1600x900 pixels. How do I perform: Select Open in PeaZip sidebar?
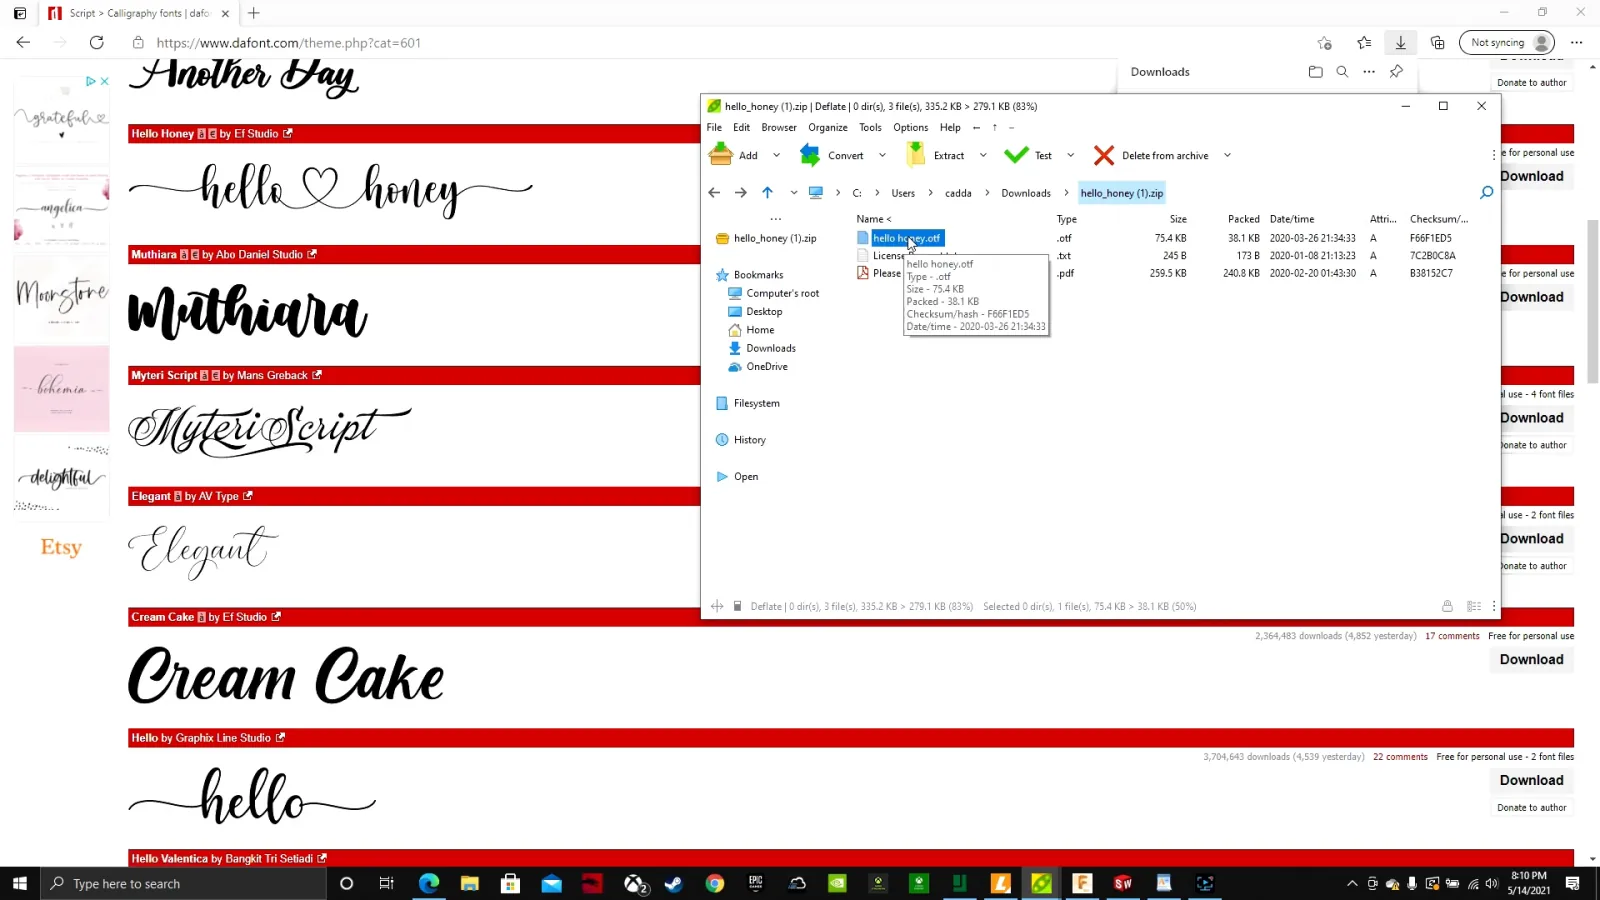(x=745, y=477)
